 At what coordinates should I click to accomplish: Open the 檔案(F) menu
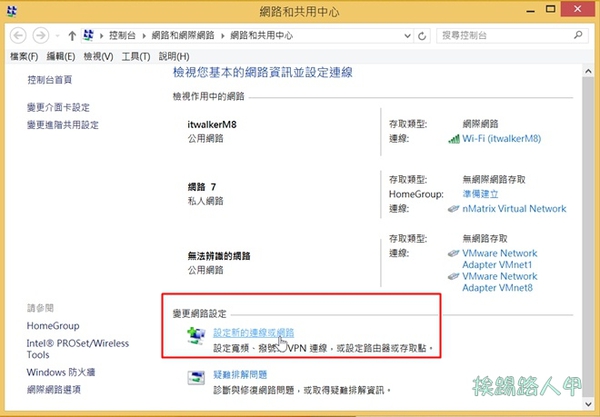pos(24,57)
